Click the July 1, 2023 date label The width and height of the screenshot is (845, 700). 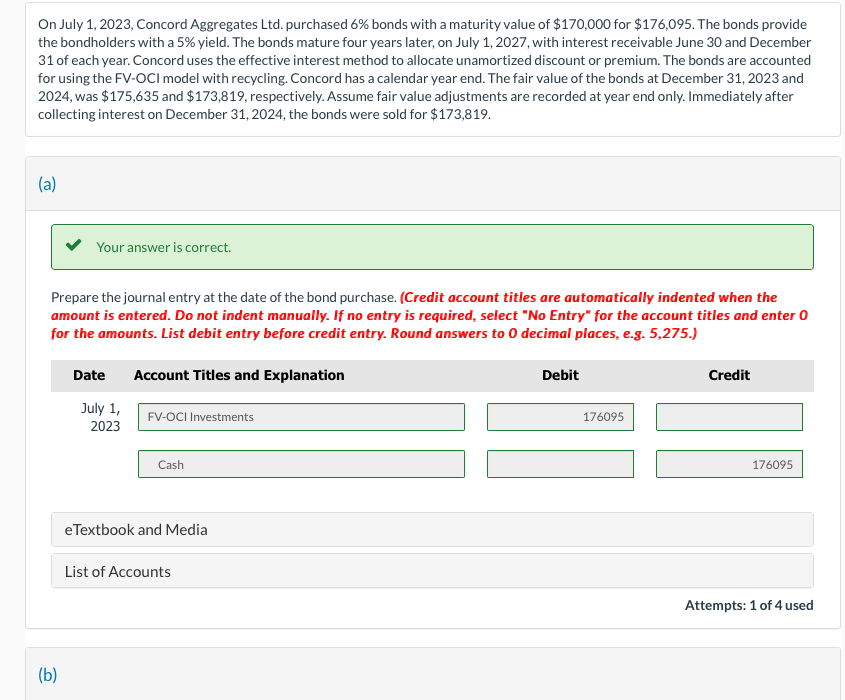tap(100, 416)
